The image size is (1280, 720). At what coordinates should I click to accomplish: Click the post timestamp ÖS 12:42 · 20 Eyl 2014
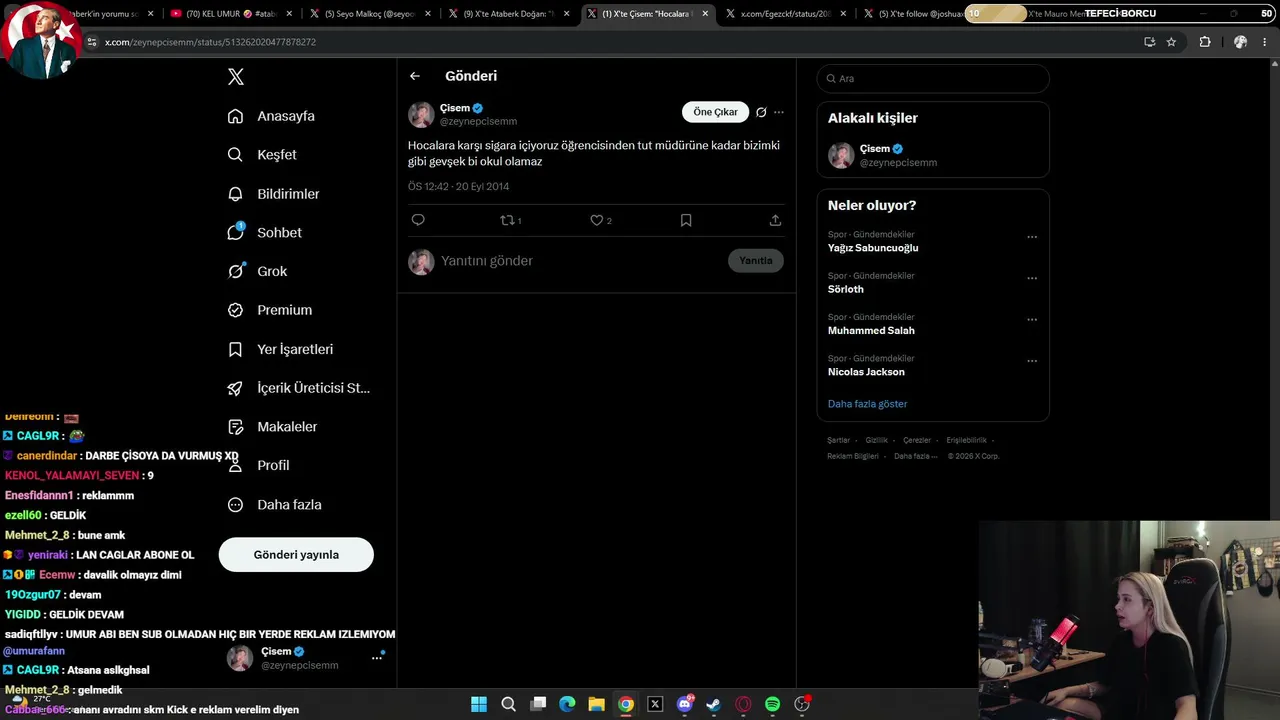[458, 187]
